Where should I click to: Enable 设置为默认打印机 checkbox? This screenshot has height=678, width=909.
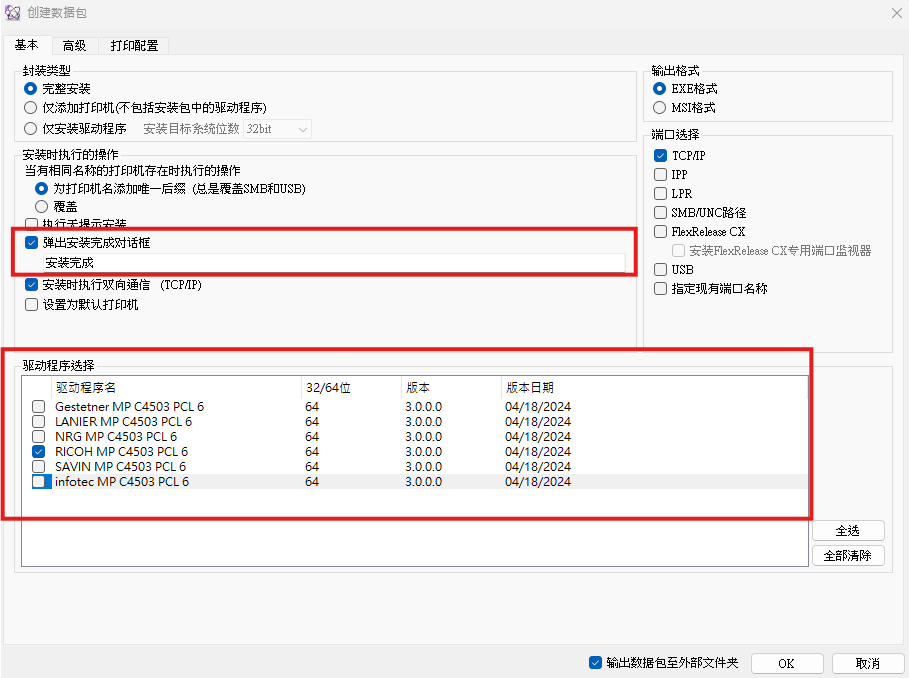(x=32, y=305)
